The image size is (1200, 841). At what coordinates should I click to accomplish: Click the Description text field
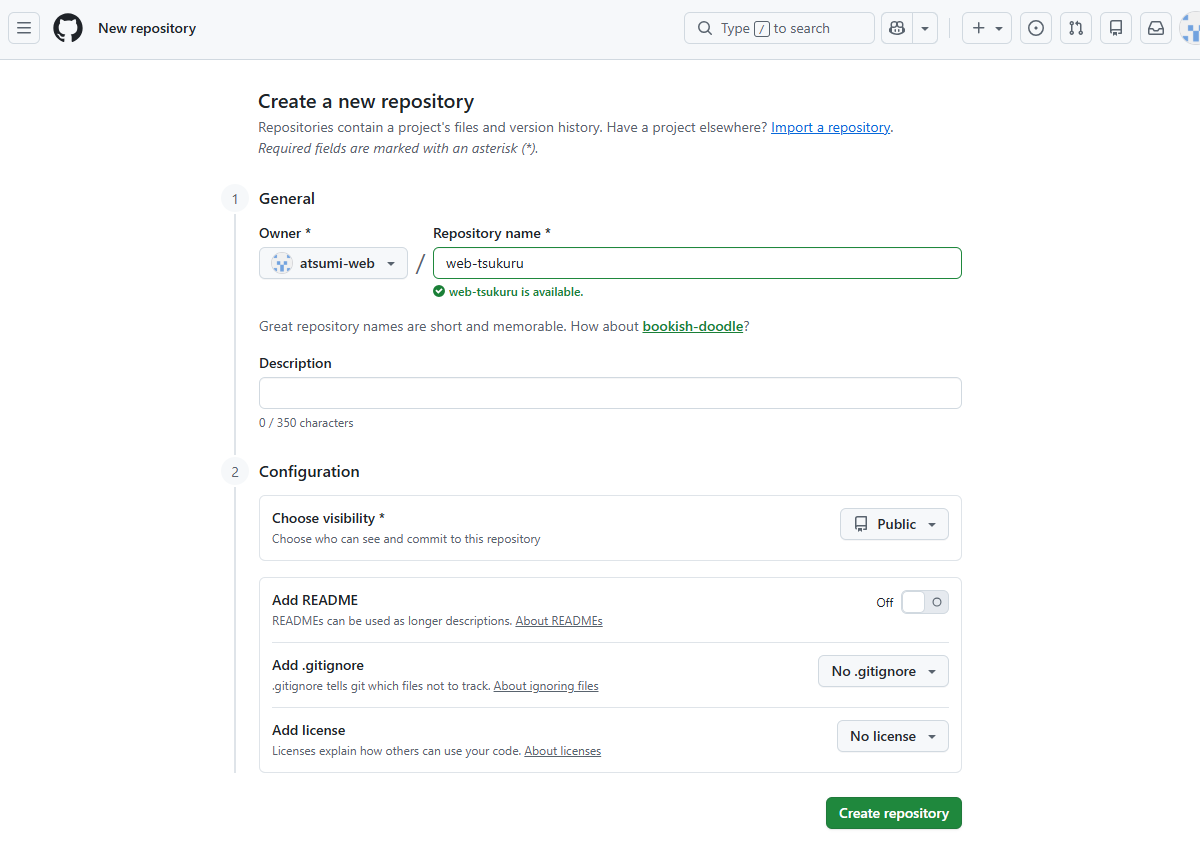tap(610, 393)
